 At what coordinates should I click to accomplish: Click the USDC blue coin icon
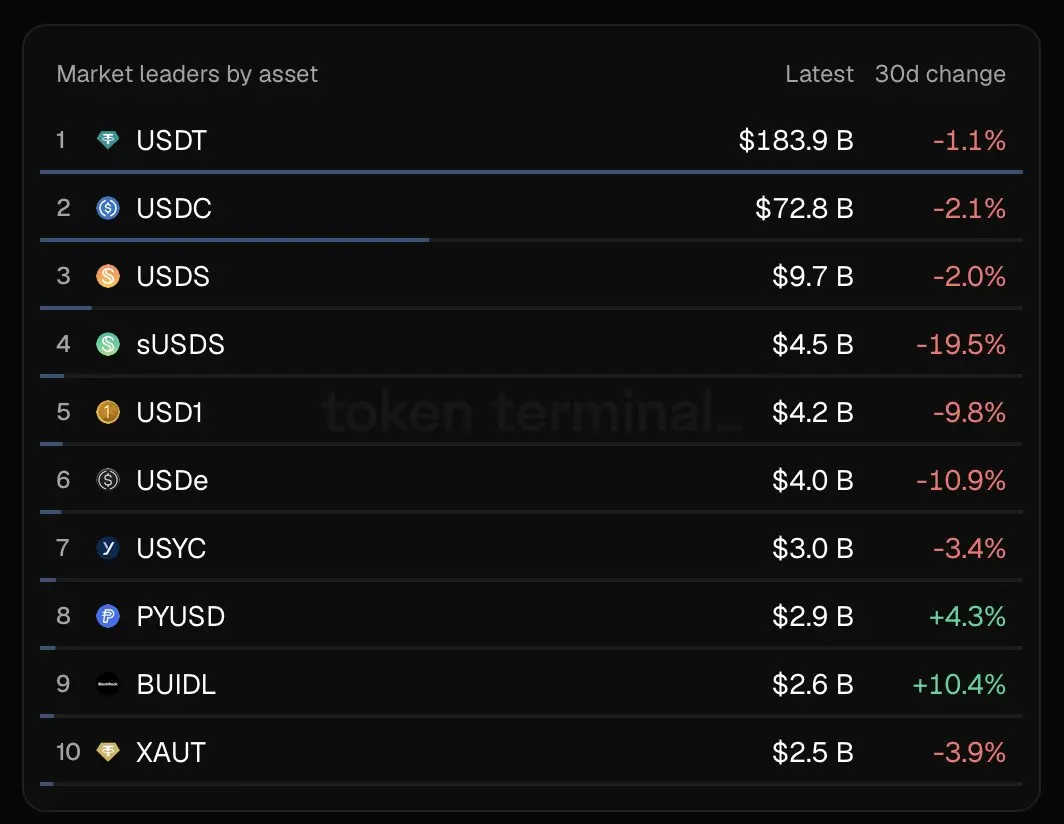pos(108,208)
